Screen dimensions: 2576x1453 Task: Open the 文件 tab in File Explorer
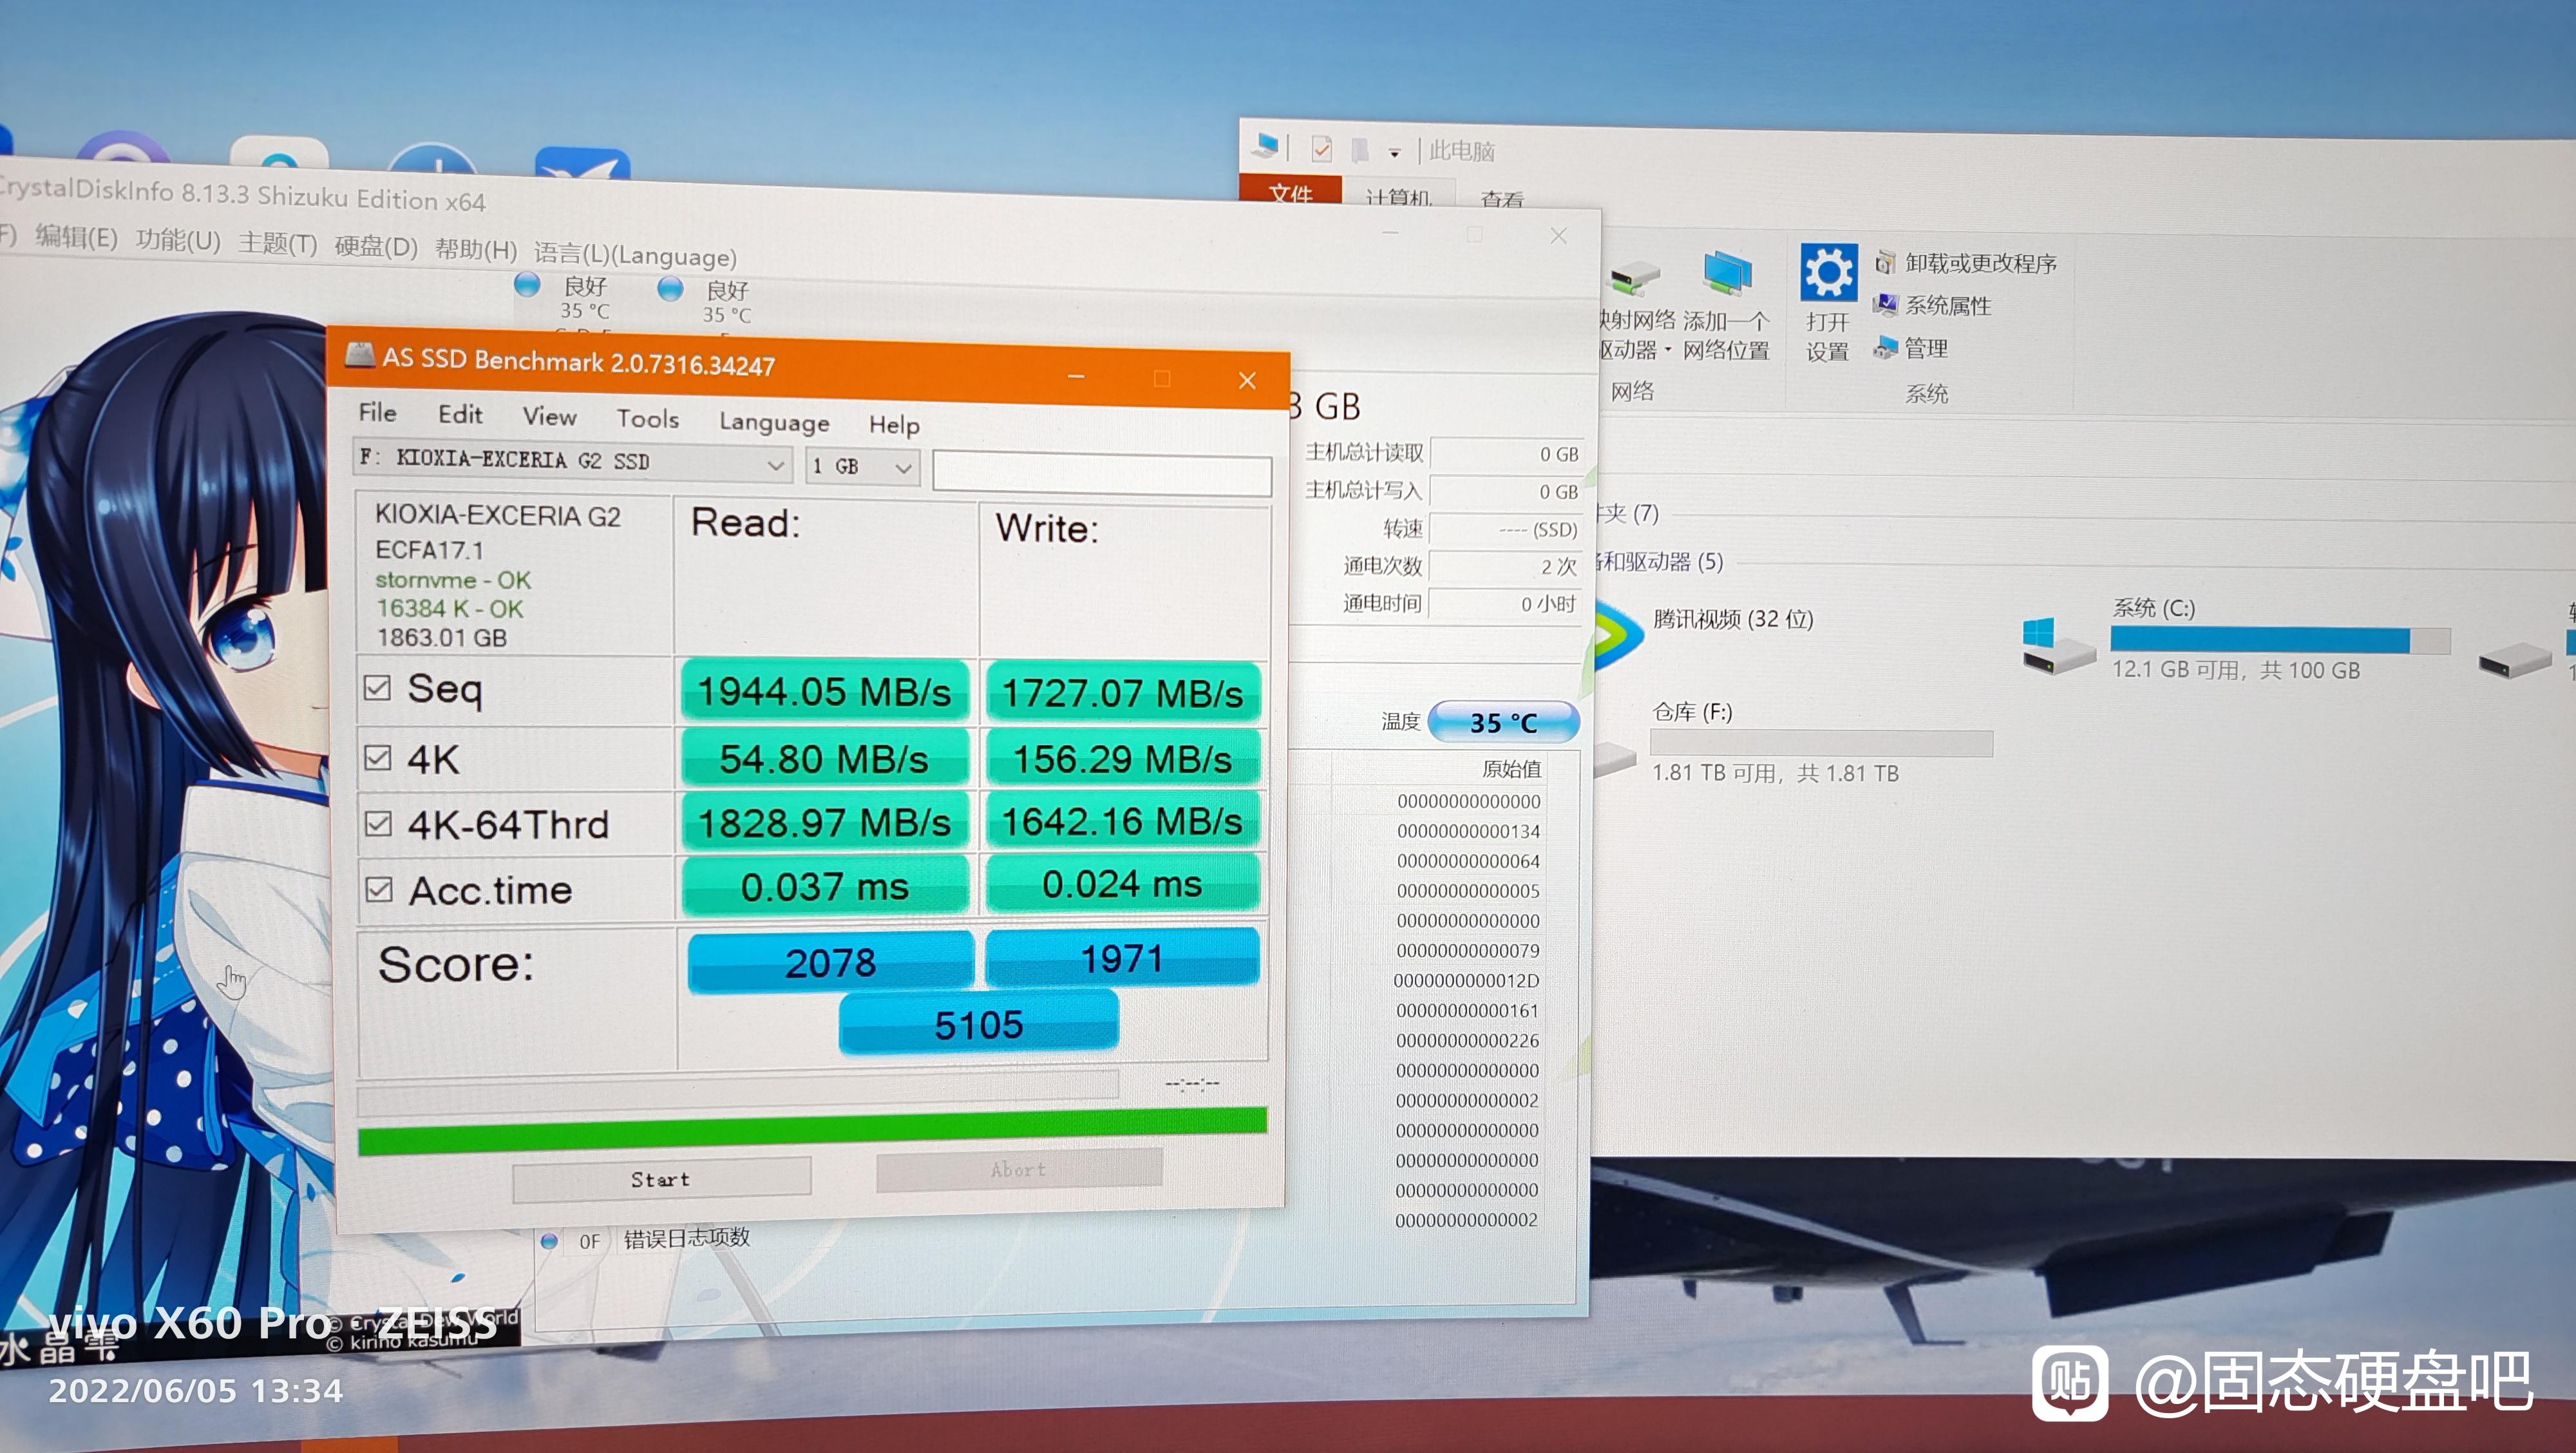coord(1290,192)
